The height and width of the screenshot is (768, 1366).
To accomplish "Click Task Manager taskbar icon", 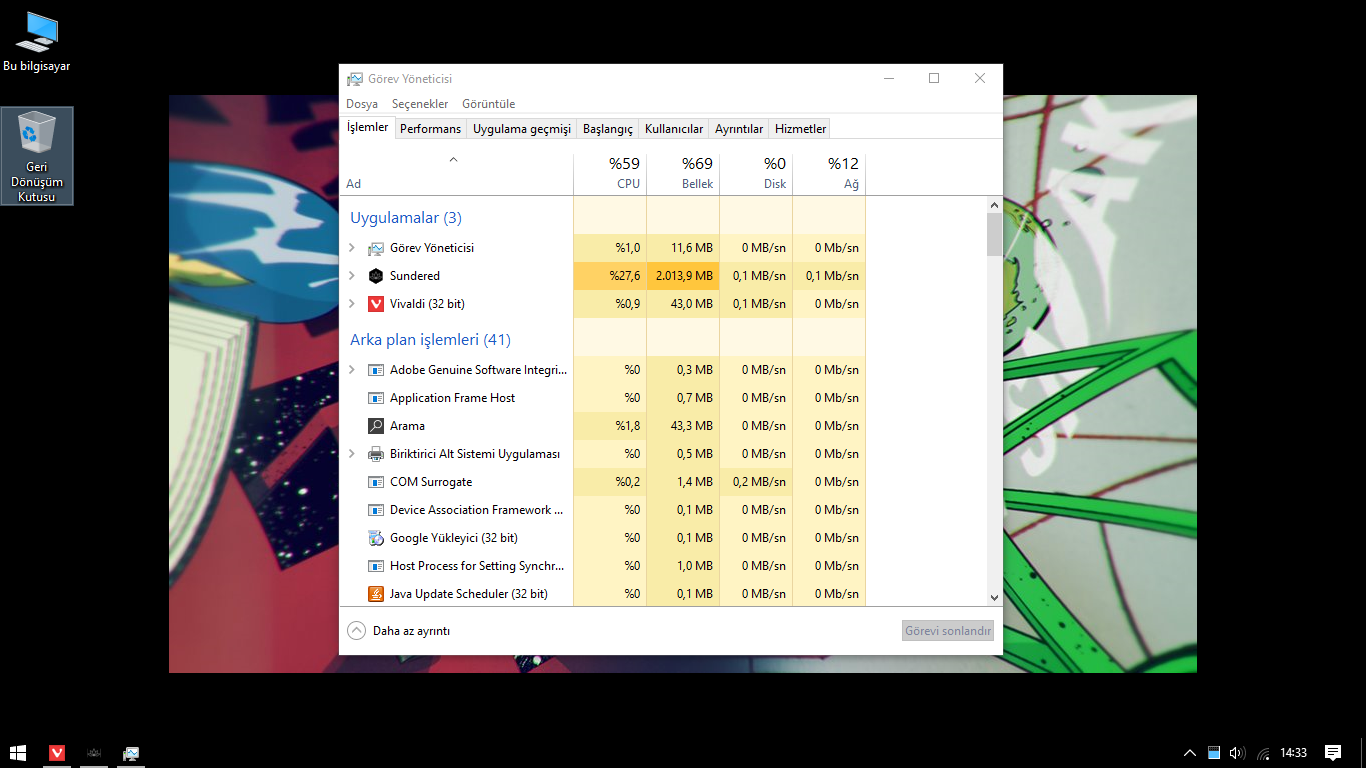I will pos(130,753).
